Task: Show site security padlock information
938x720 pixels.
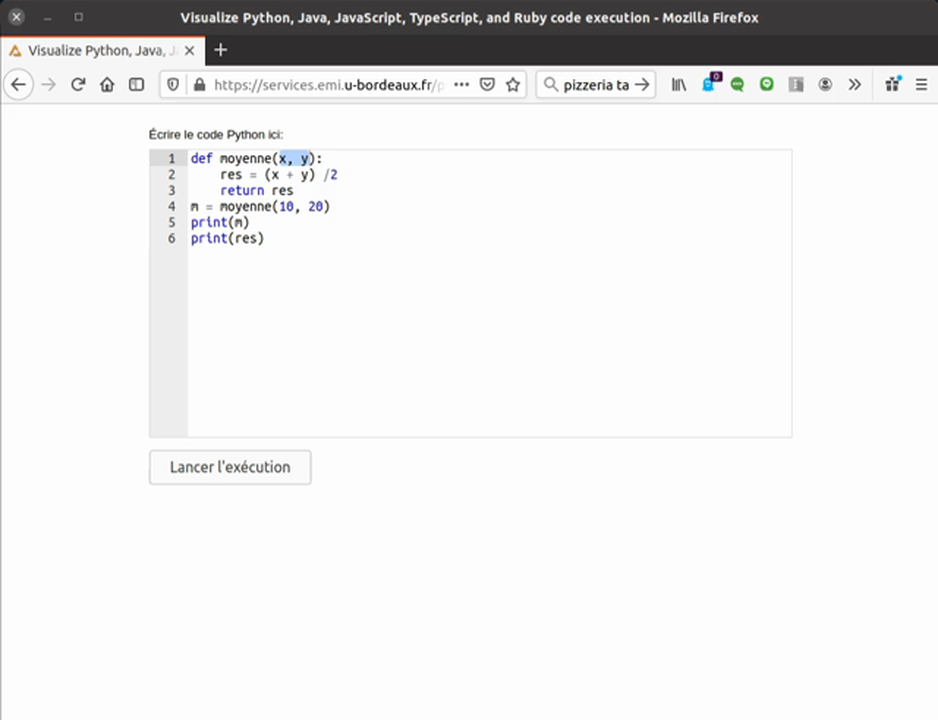Action: (x=198, y=85)
